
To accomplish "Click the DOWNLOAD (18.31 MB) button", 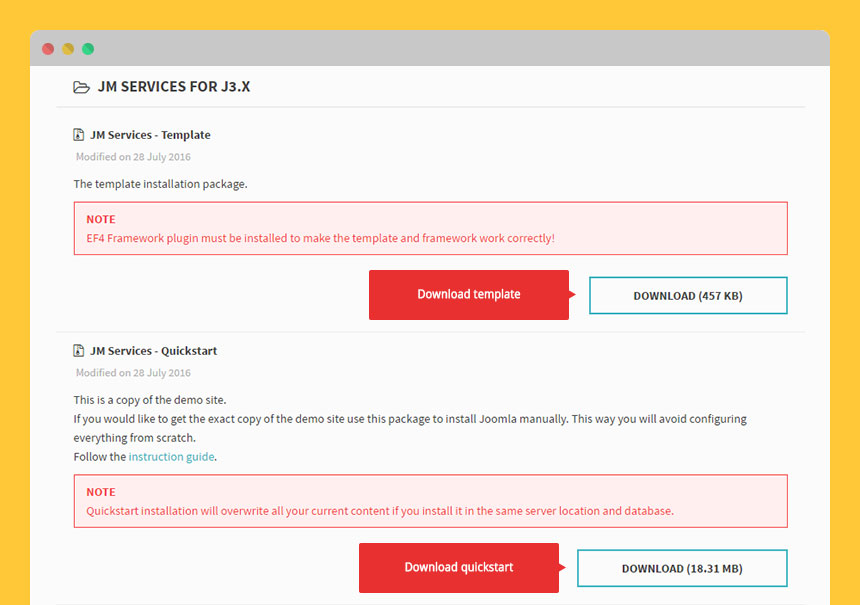I will 682,568.
